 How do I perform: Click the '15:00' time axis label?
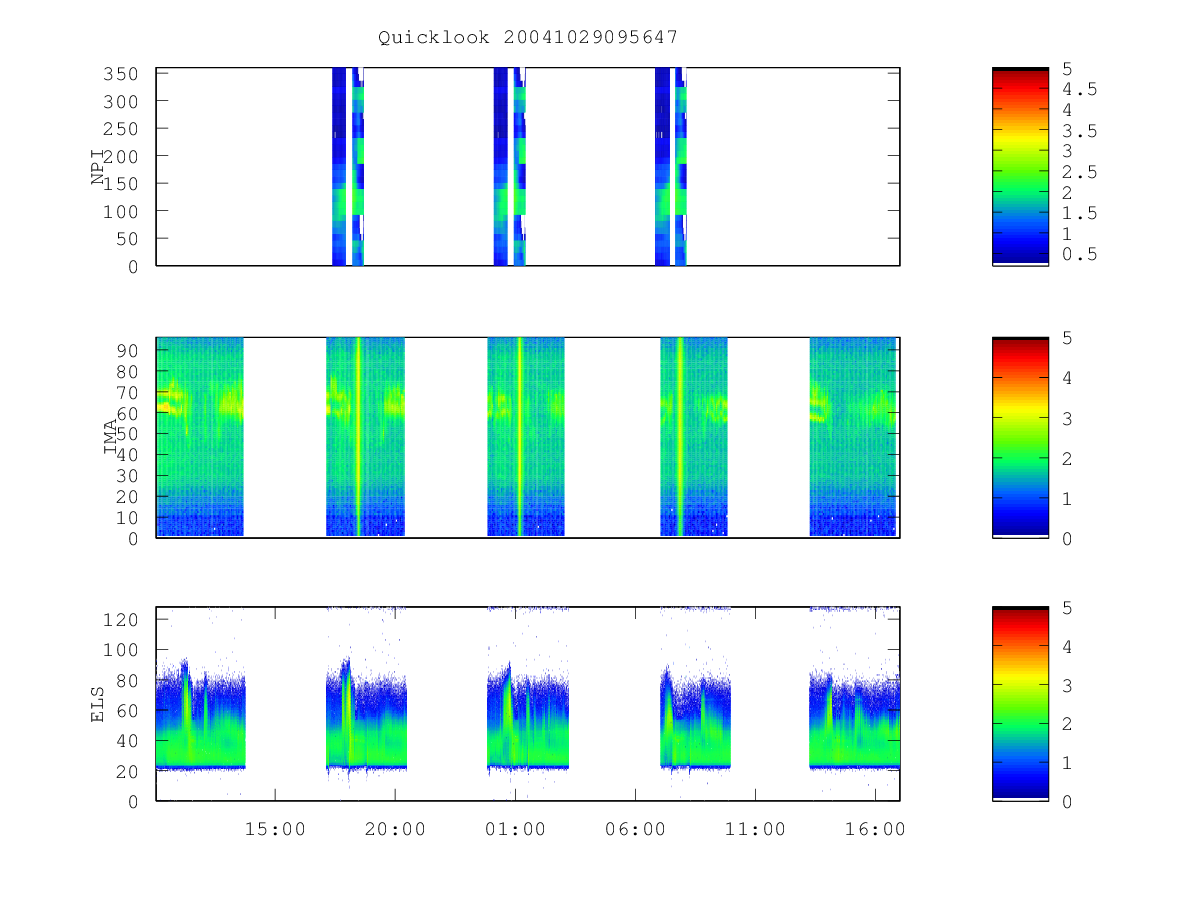point(275,829)
